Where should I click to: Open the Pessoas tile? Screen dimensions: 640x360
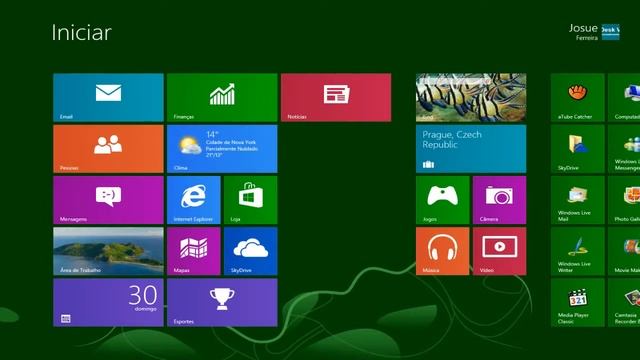tap(108, 149)
